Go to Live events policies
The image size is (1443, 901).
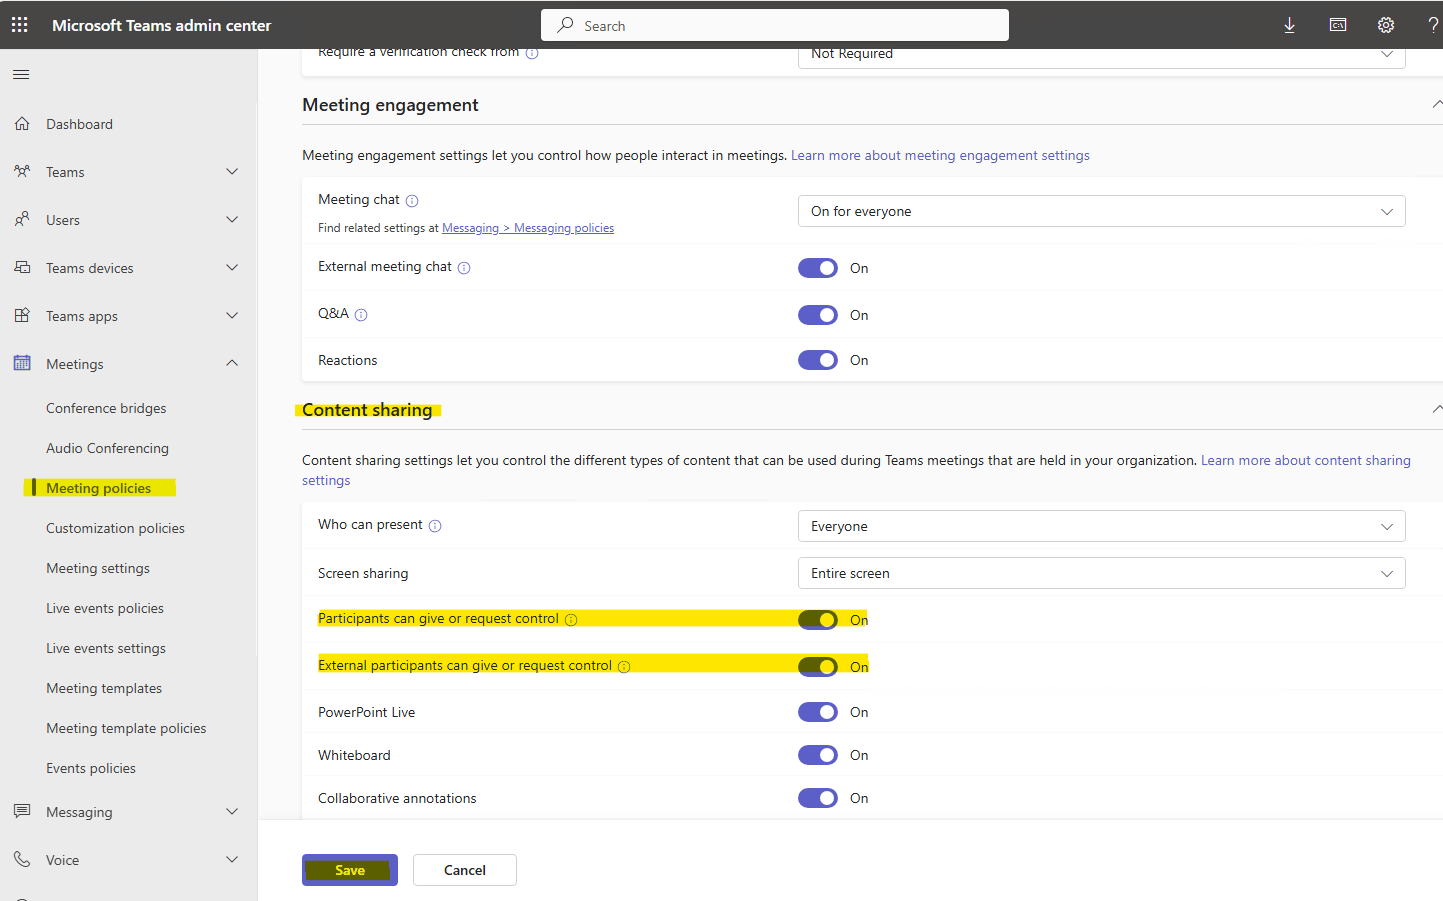(x=105, y=608)
